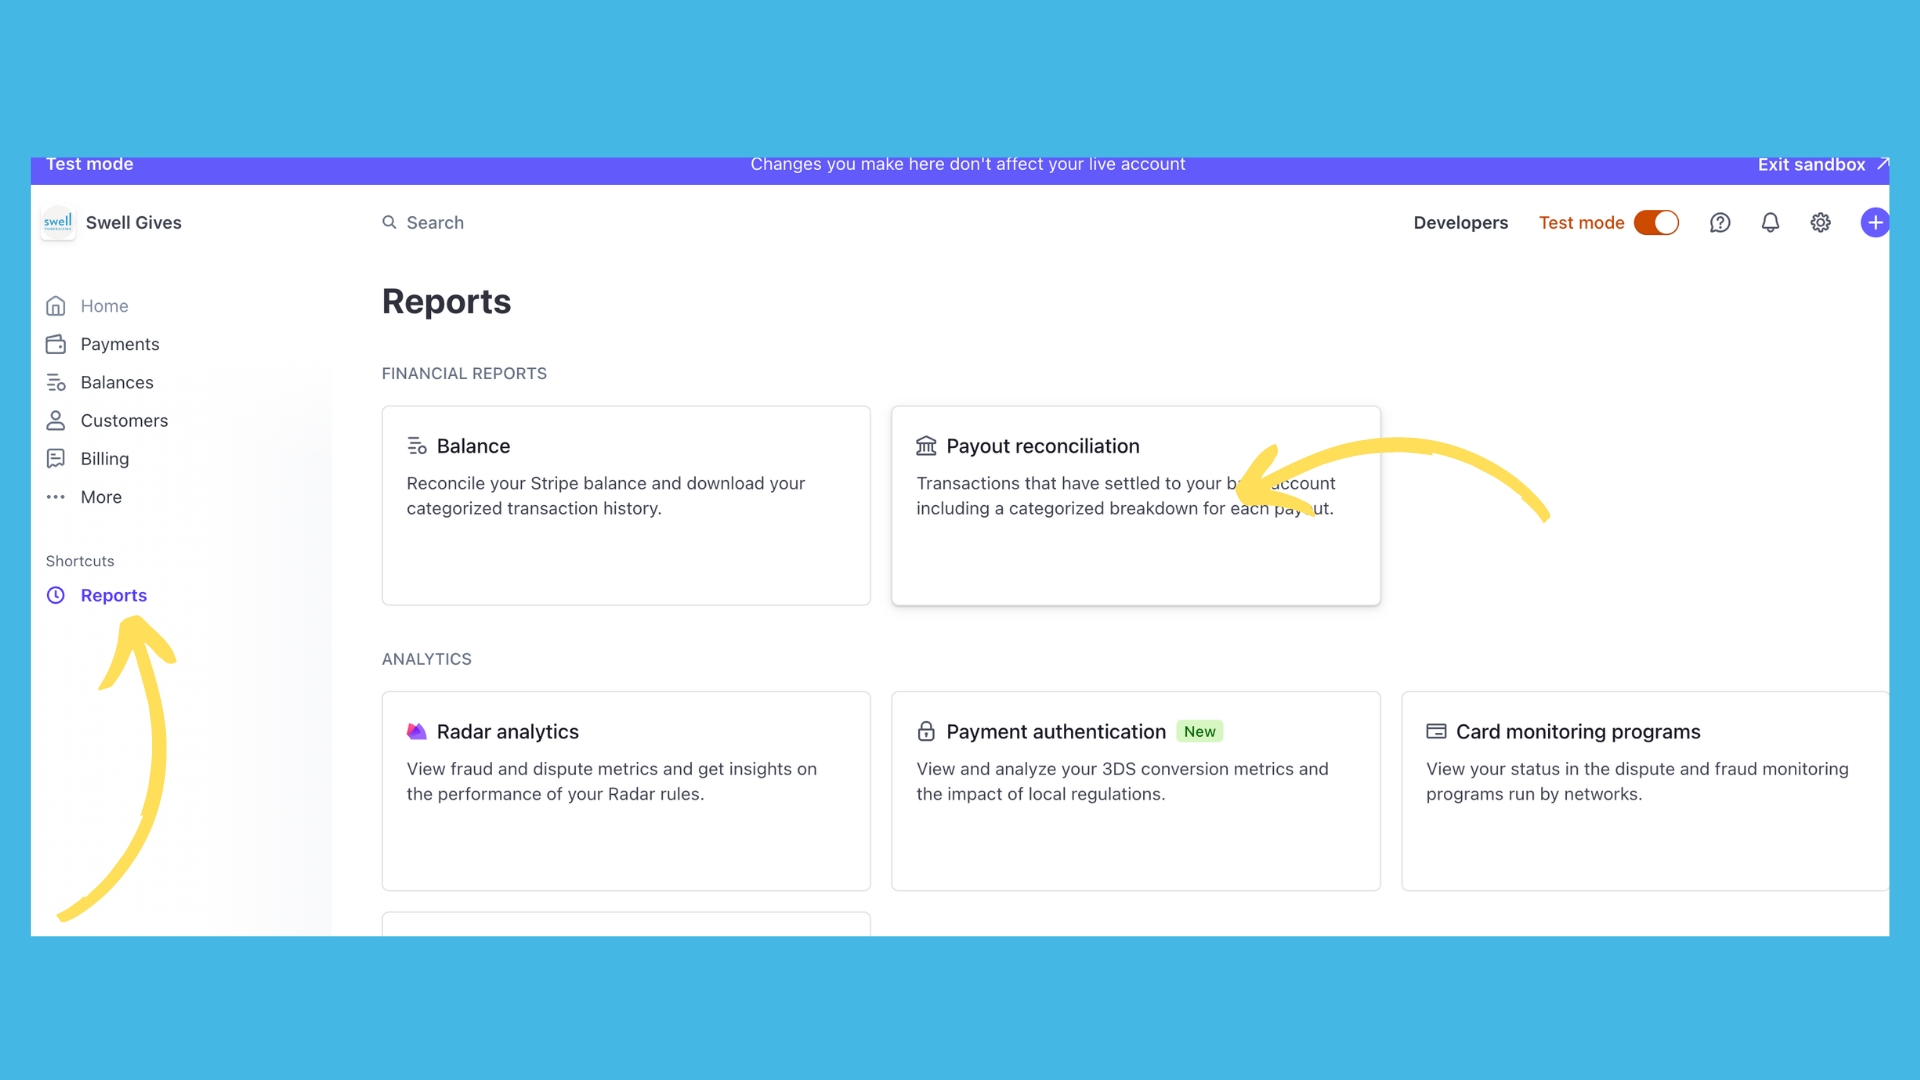This screenshot has height=1080, width=1920.
Task: Click the Developers button
Action: [1461, 223]
